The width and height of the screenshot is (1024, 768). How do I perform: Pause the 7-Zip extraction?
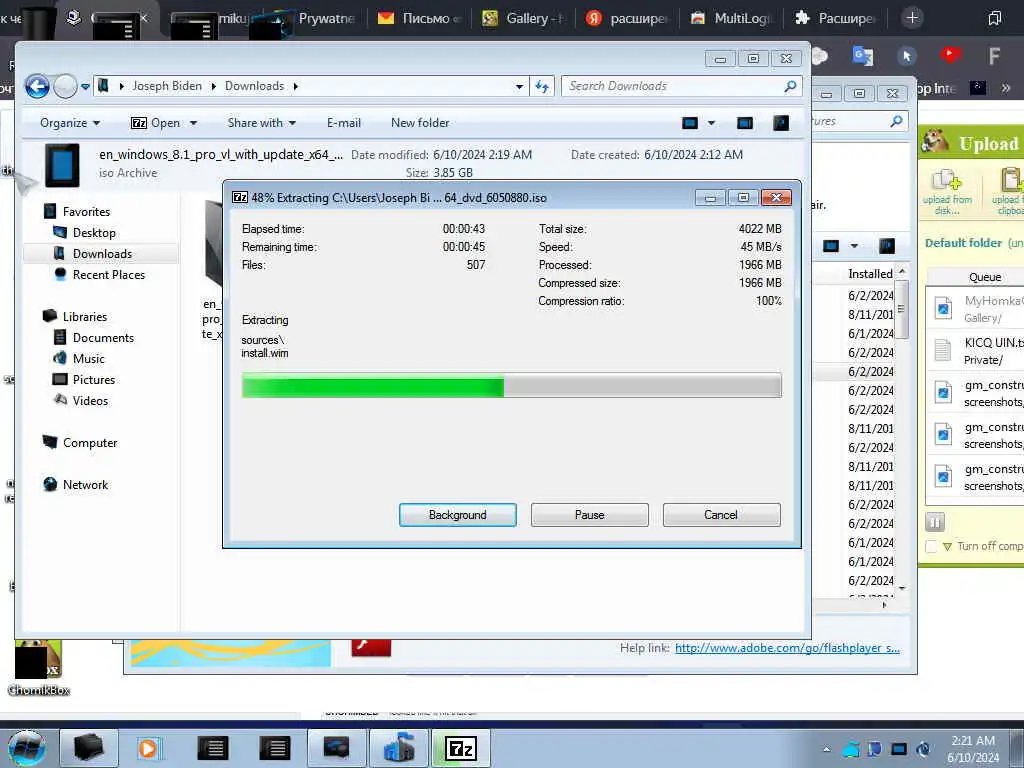589,515
